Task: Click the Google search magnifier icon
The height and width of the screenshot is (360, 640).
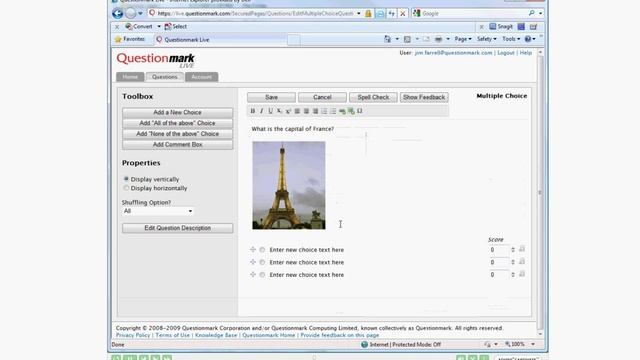Action: pos(531,13)
